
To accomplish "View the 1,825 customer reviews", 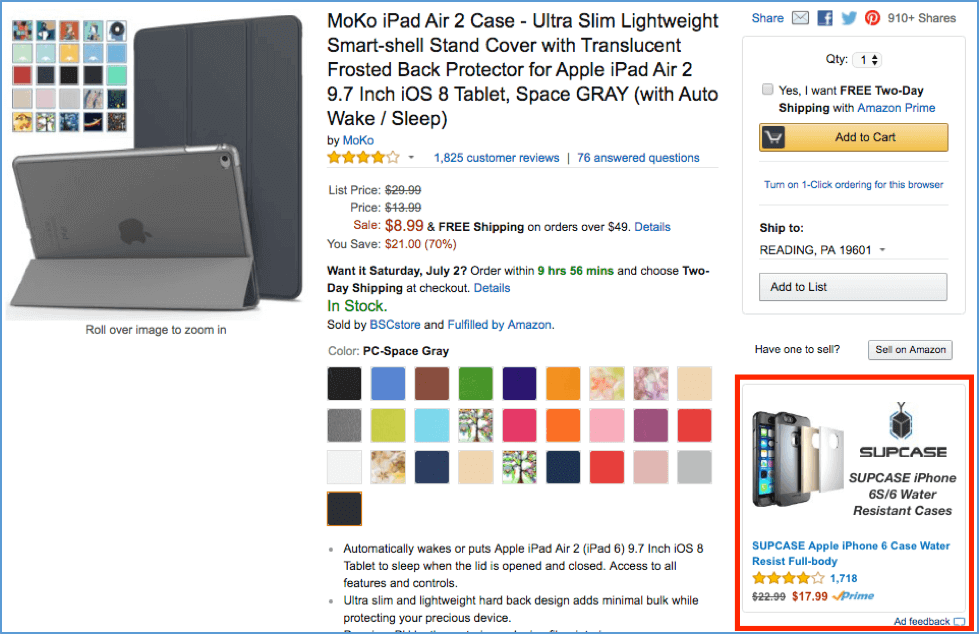I will pos(496,158).
